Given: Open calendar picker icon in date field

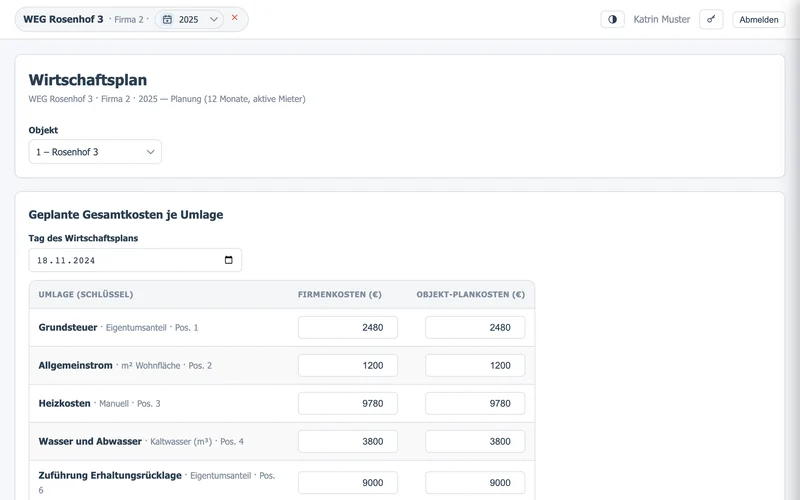Looking at the screenshot, I should coord(229,260).
